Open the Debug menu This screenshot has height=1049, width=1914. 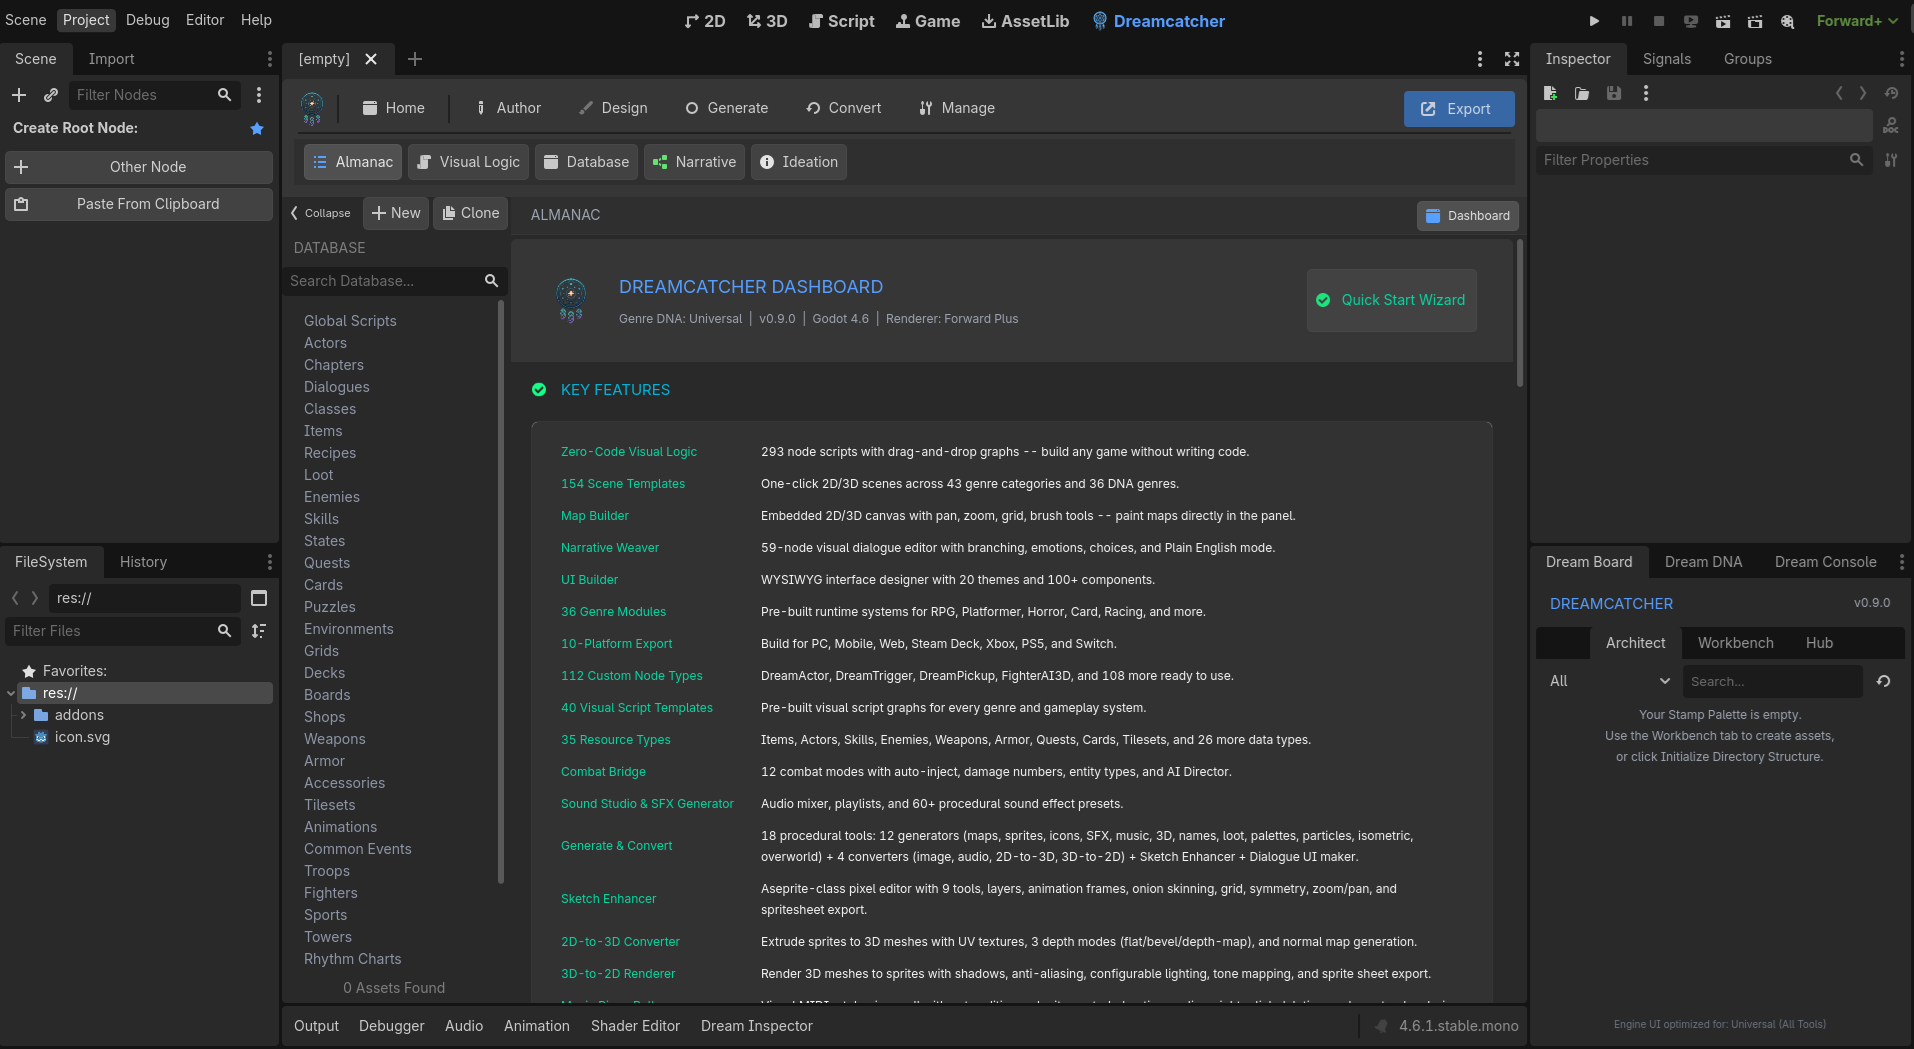(148, 20)
